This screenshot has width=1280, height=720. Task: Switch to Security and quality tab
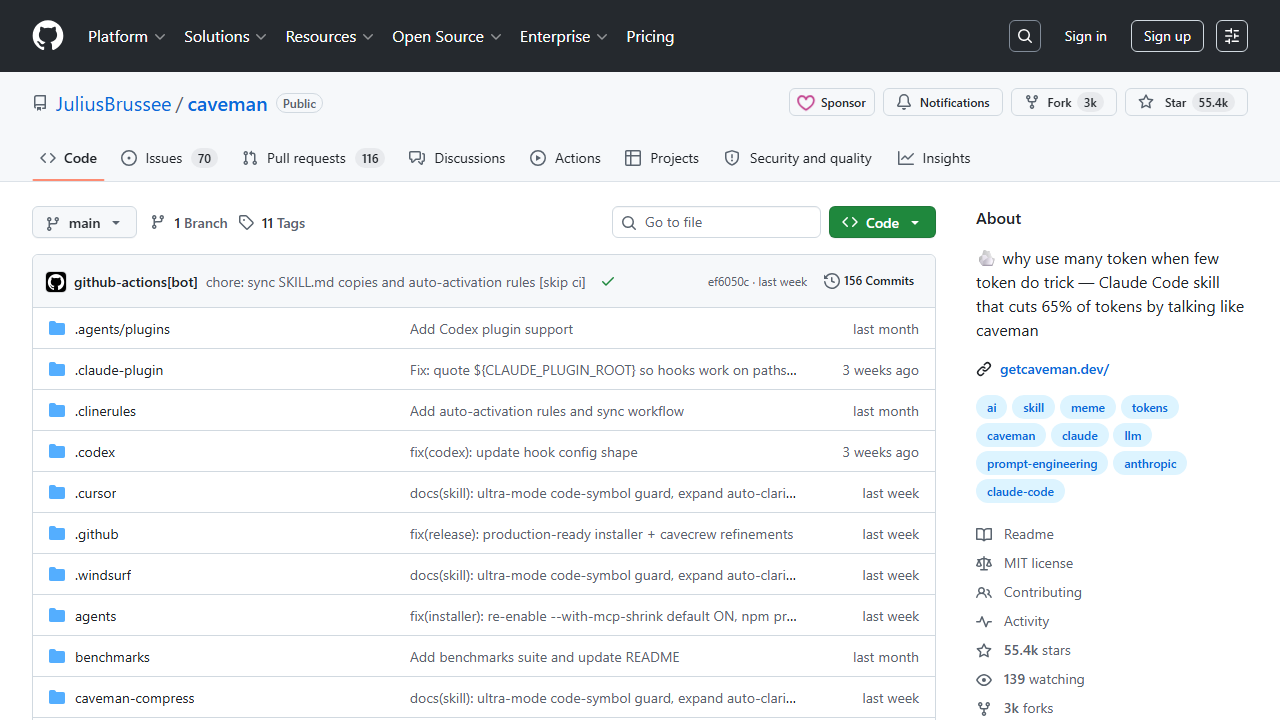point(798,158)
